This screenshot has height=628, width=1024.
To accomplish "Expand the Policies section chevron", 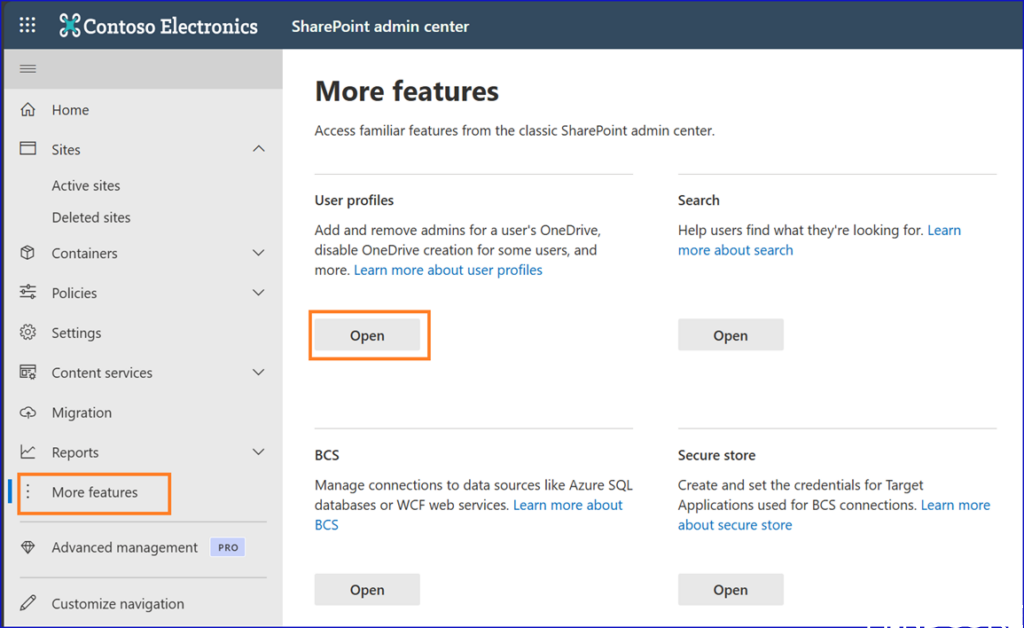I will click(x=258, y=293).
